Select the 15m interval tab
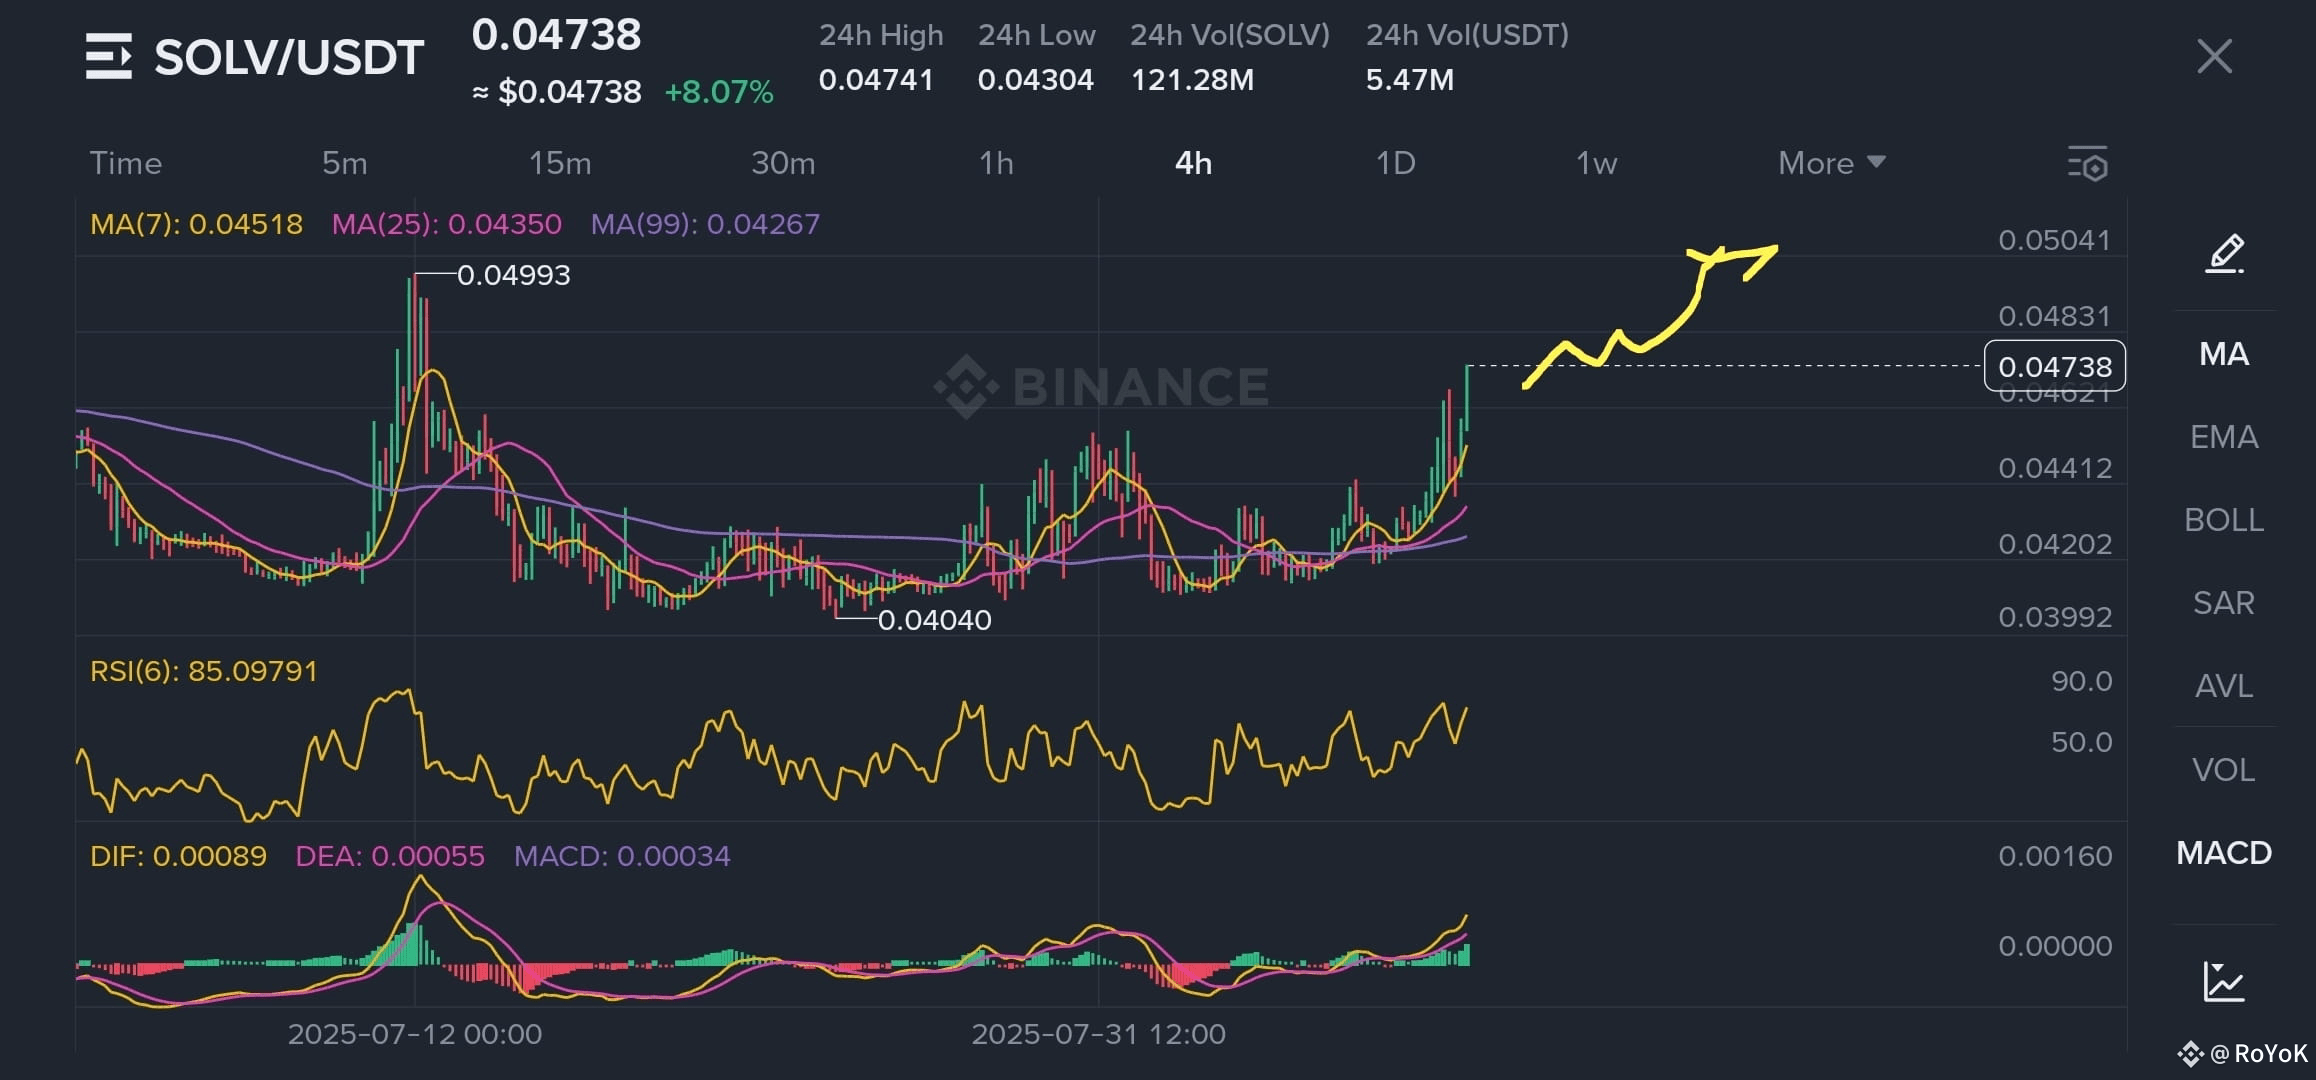The image size is (2316, 1080). 560,163
